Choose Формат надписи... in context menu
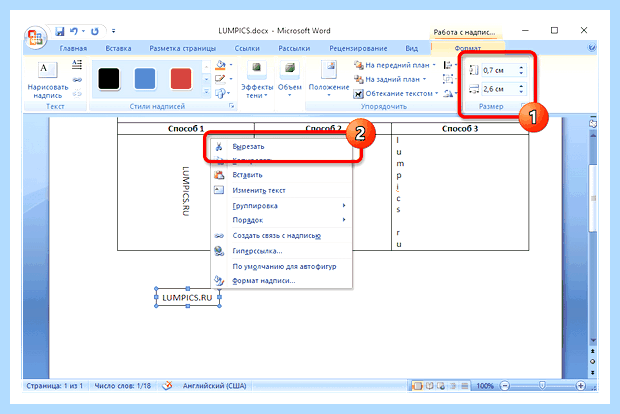 pyautogui.click(x=282, y=281)
